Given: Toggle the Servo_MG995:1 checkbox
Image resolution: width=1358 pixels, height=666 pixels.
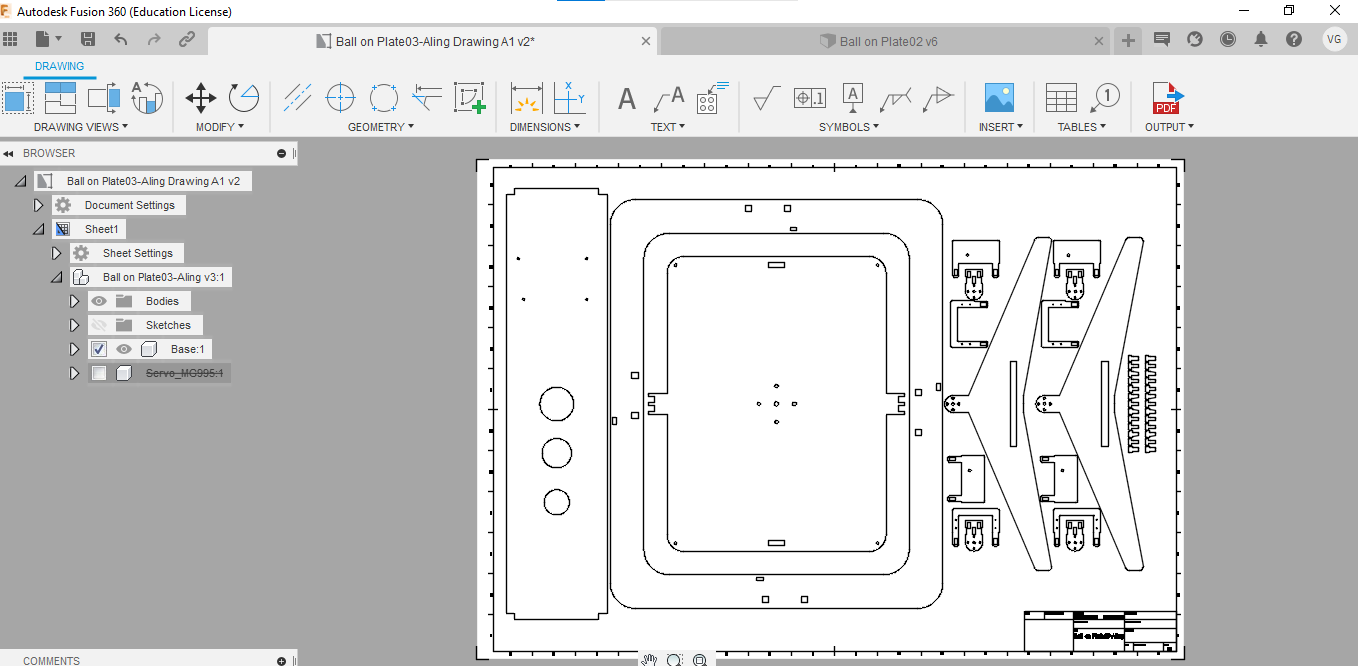Looking at the screenshot, I should click(x=99, y=373).
